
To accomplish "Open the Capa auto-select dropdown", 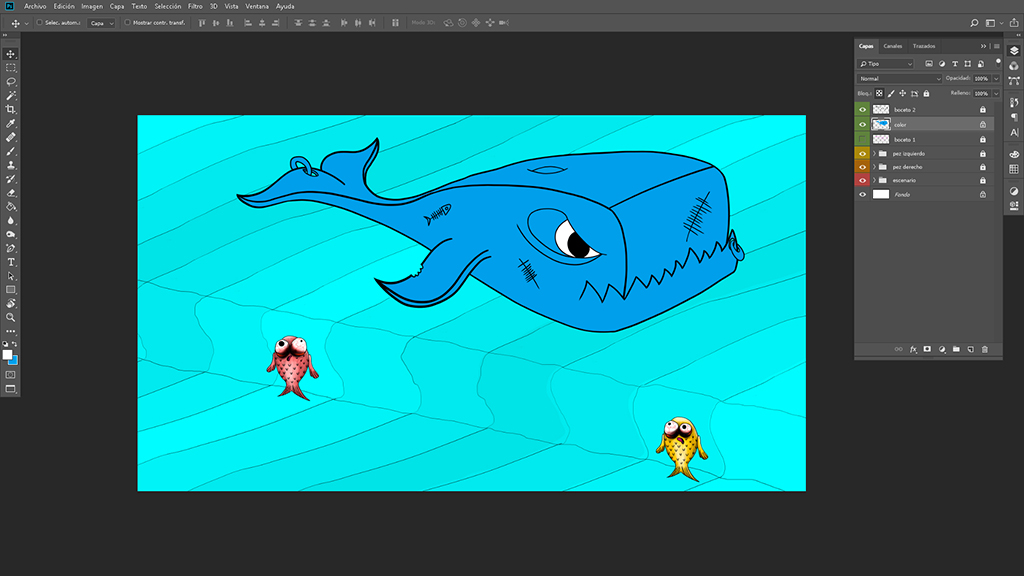I will tap(101, 22).
